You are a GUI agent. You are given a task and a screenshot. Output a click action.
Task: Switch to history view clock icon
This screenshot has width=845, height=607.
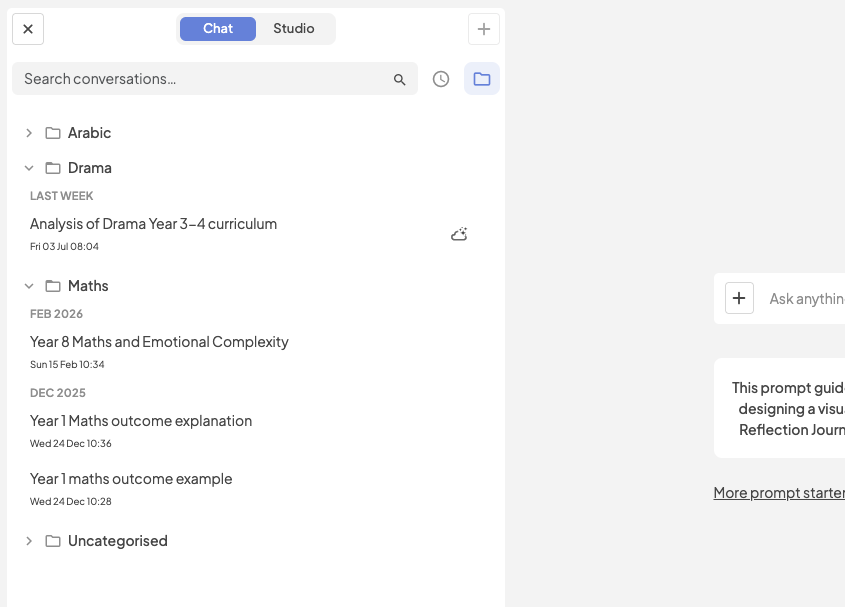[441, 79]
